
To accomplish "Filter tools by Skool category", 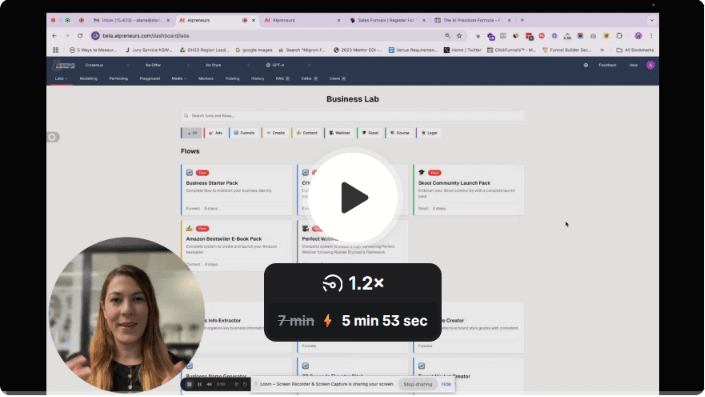I will (370, 133).
